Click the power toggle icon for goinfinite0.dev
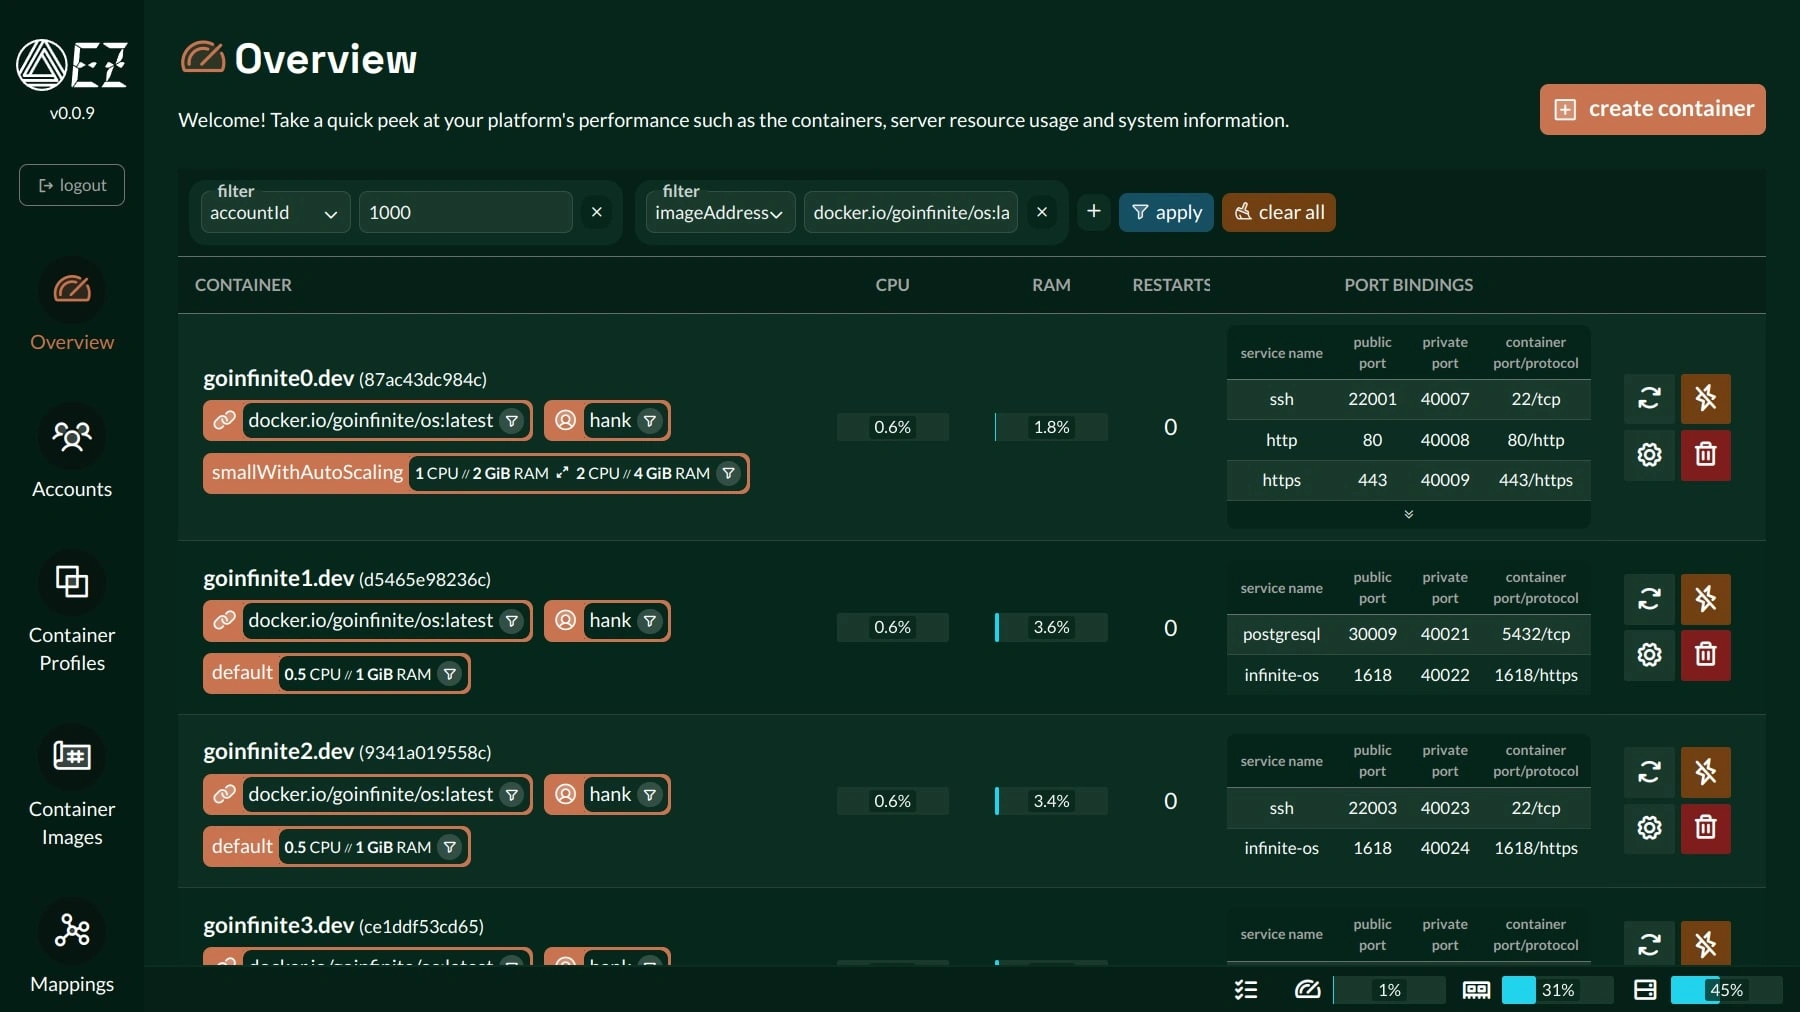Viewport: 1800px width, 1012px height. point(1705,398)
